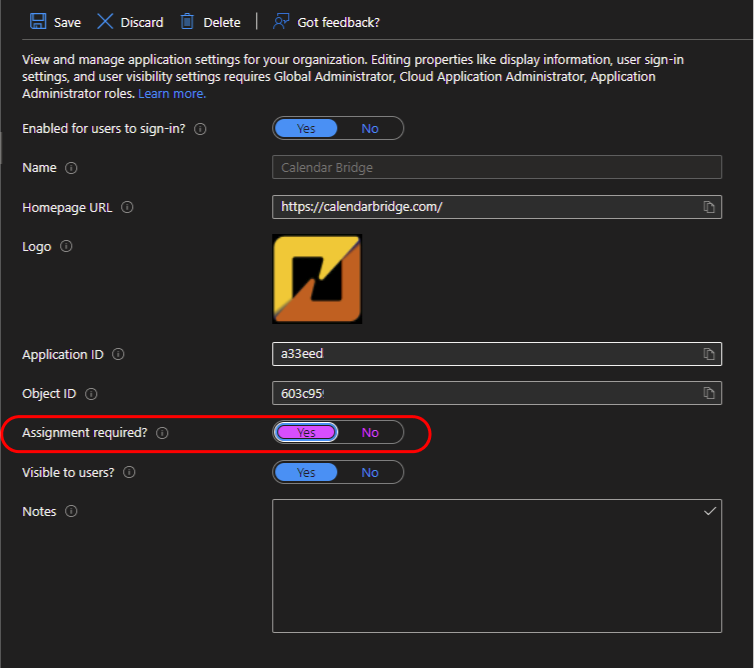Copy the Homepage URL to clipboard
Screen dimensions: 754x668
tap(709, 207)
